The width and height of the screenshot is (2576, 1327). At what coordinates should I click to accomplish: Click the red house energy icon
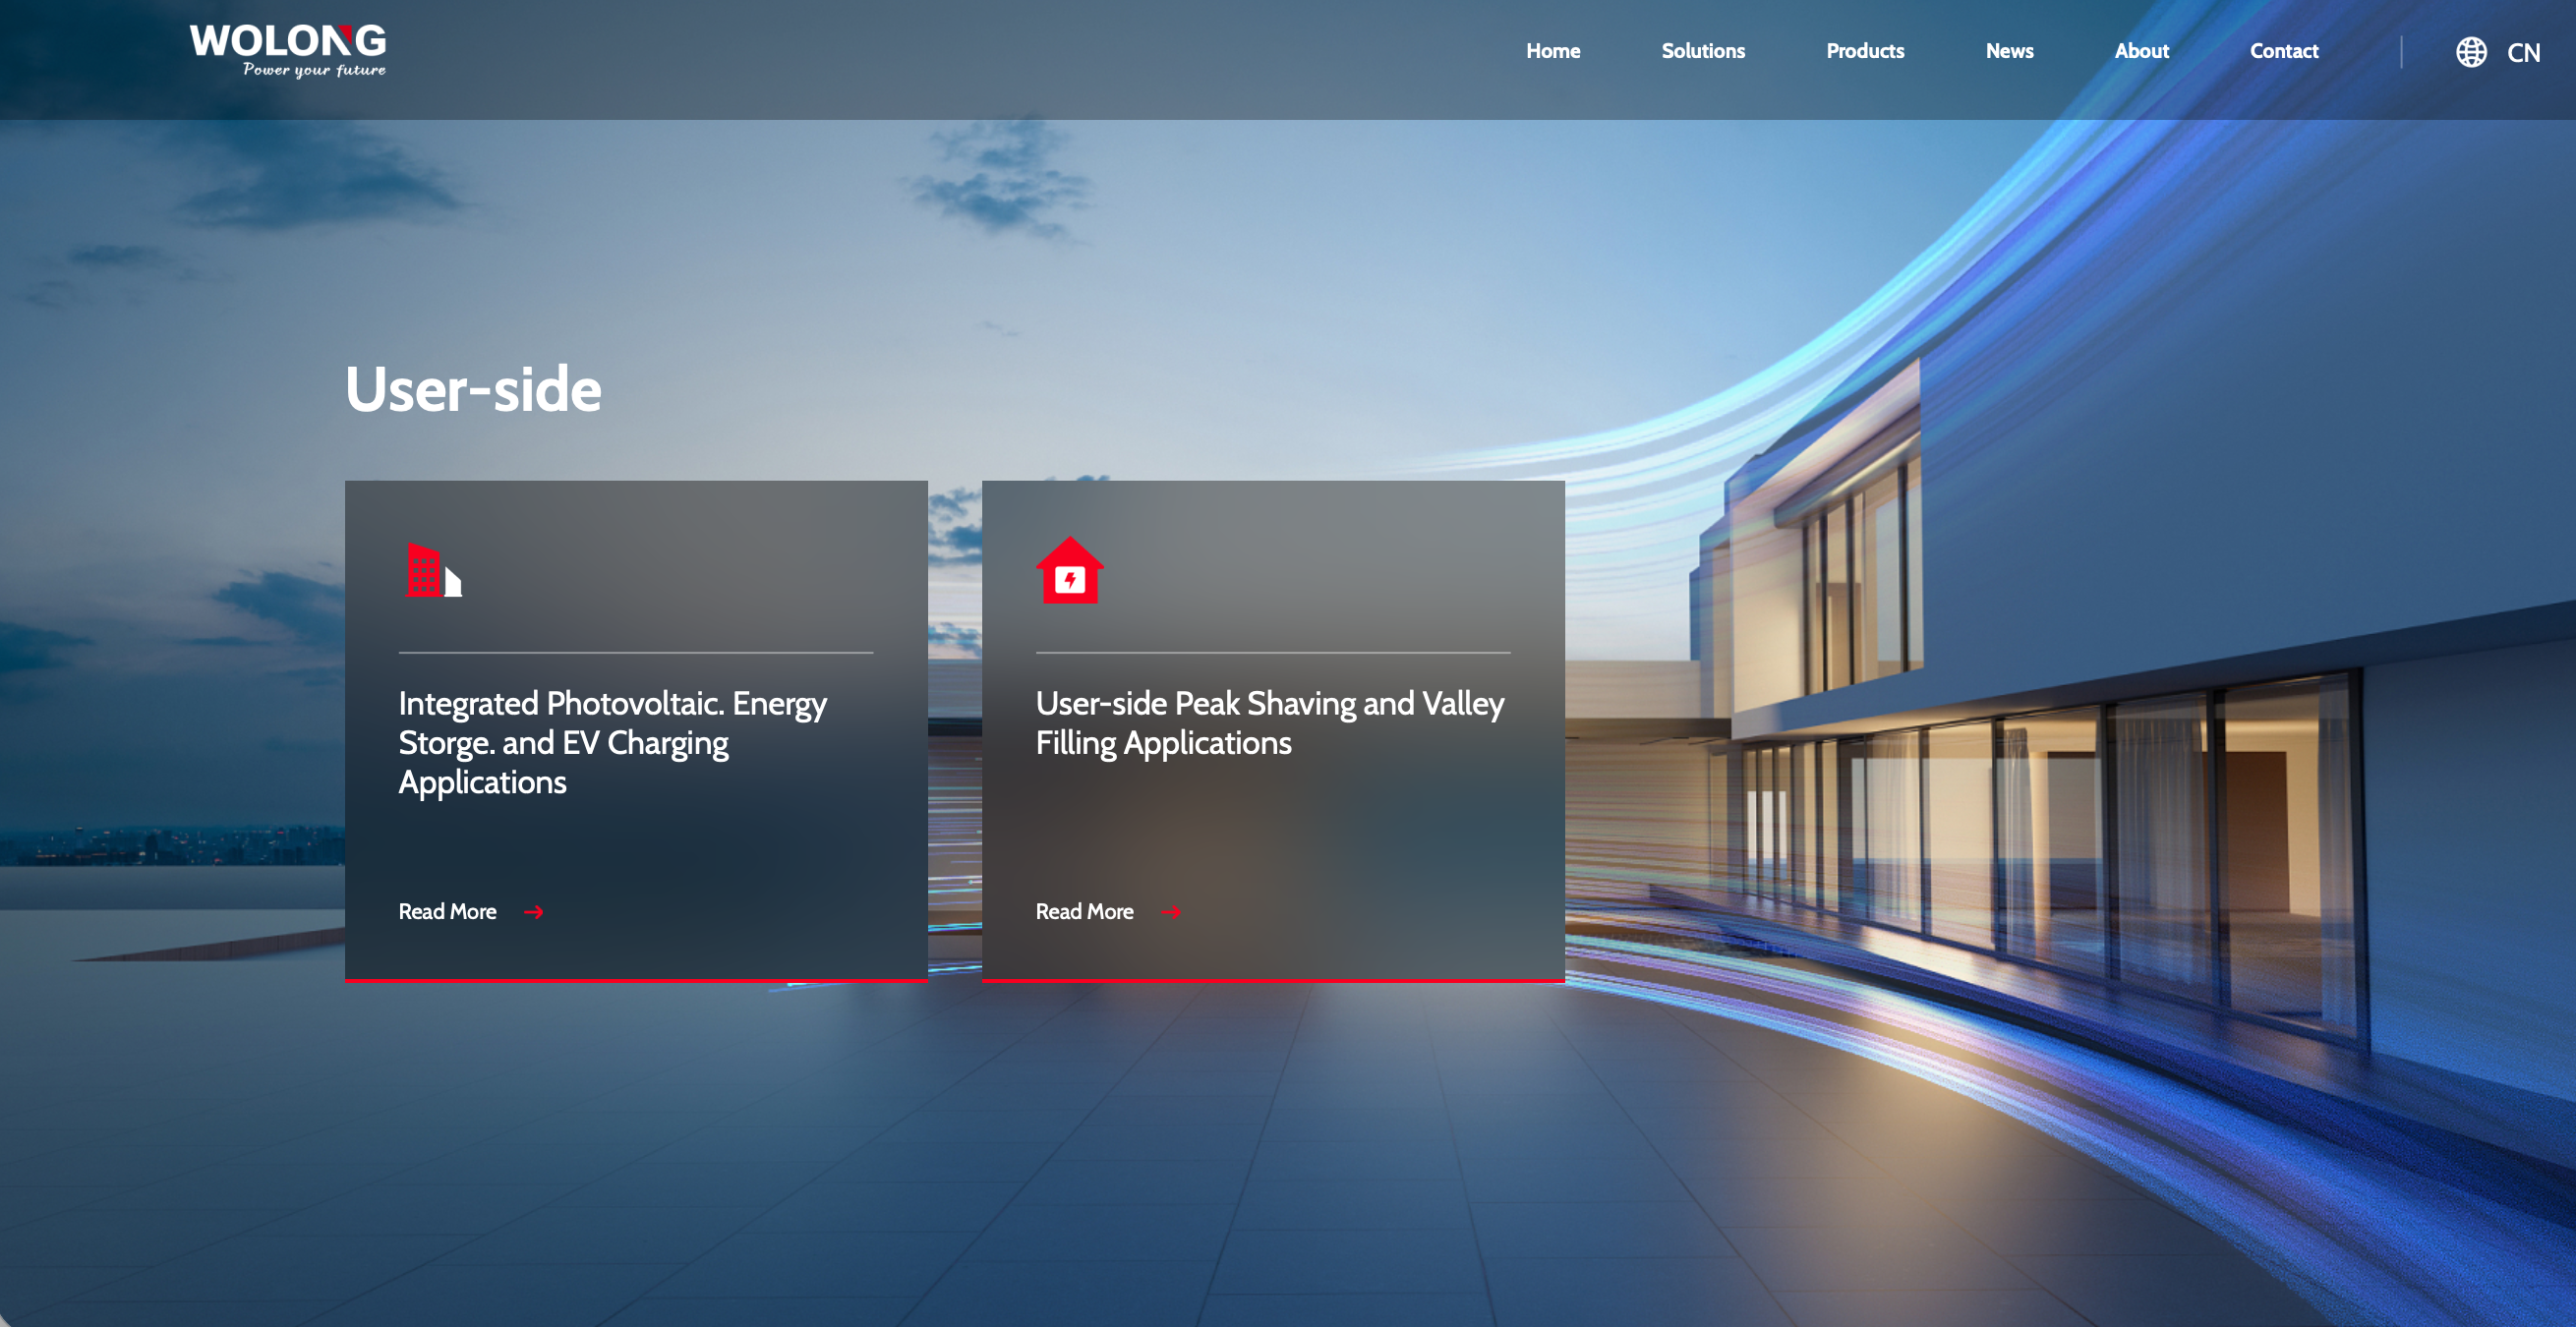pos(1070,570)
